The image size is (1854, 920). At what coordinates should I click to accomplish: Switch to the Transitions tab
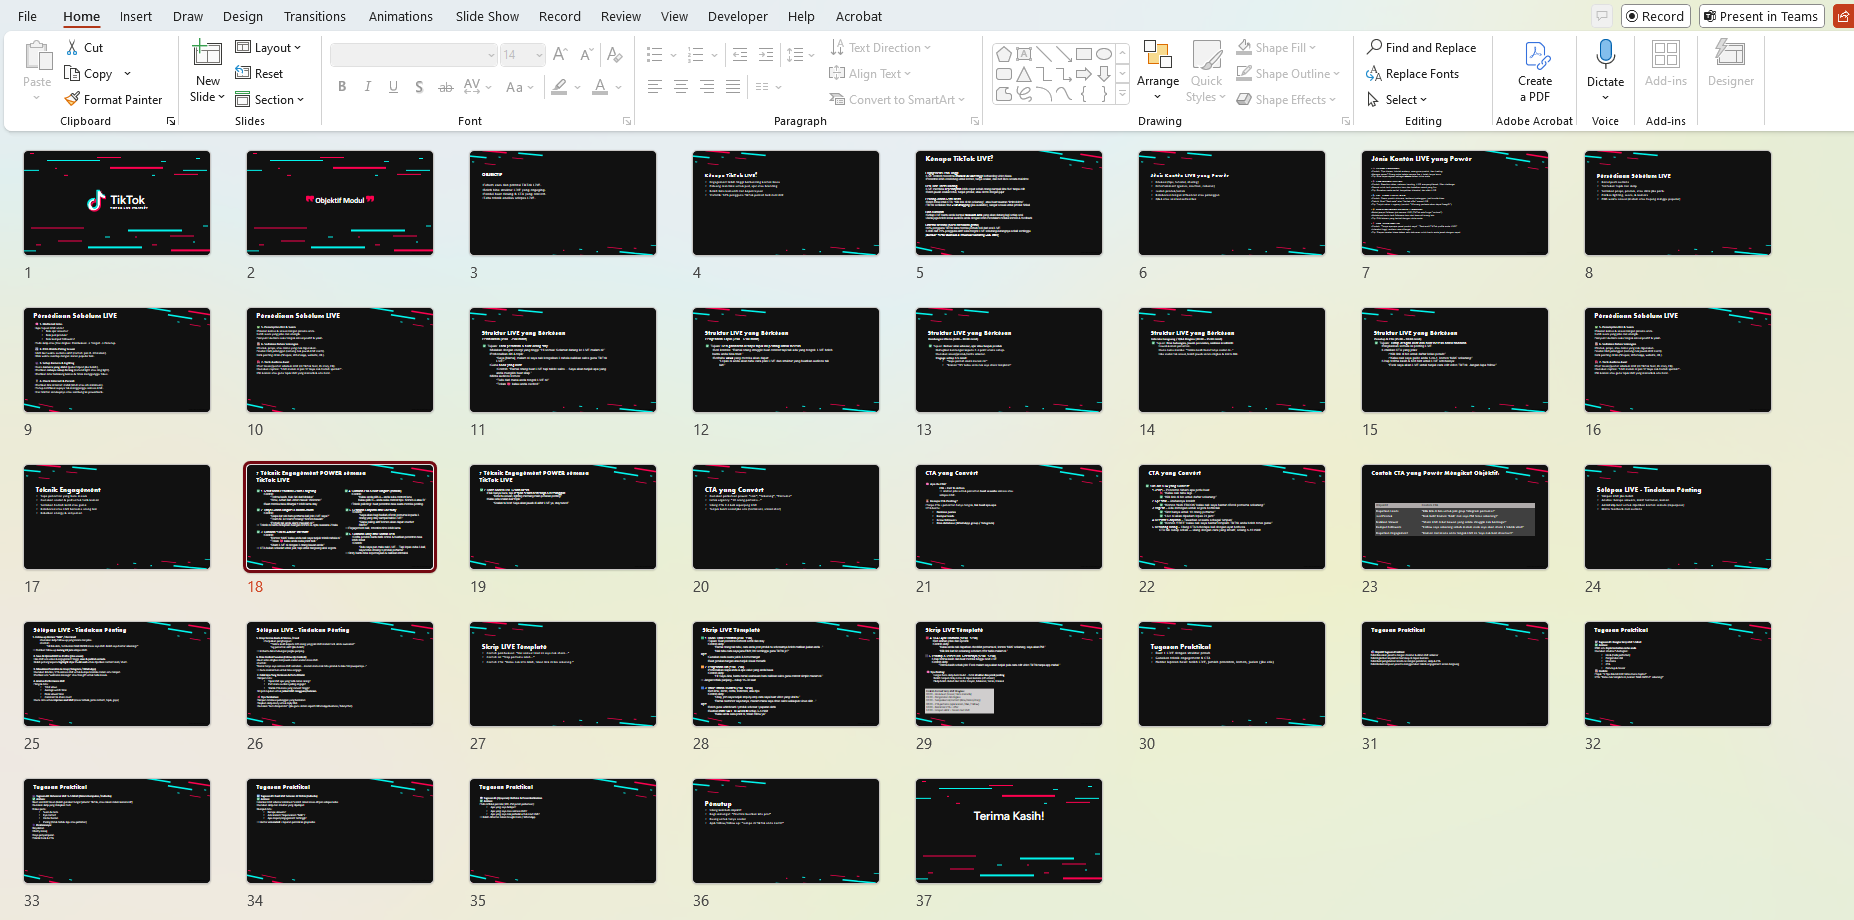pos(315,16)
